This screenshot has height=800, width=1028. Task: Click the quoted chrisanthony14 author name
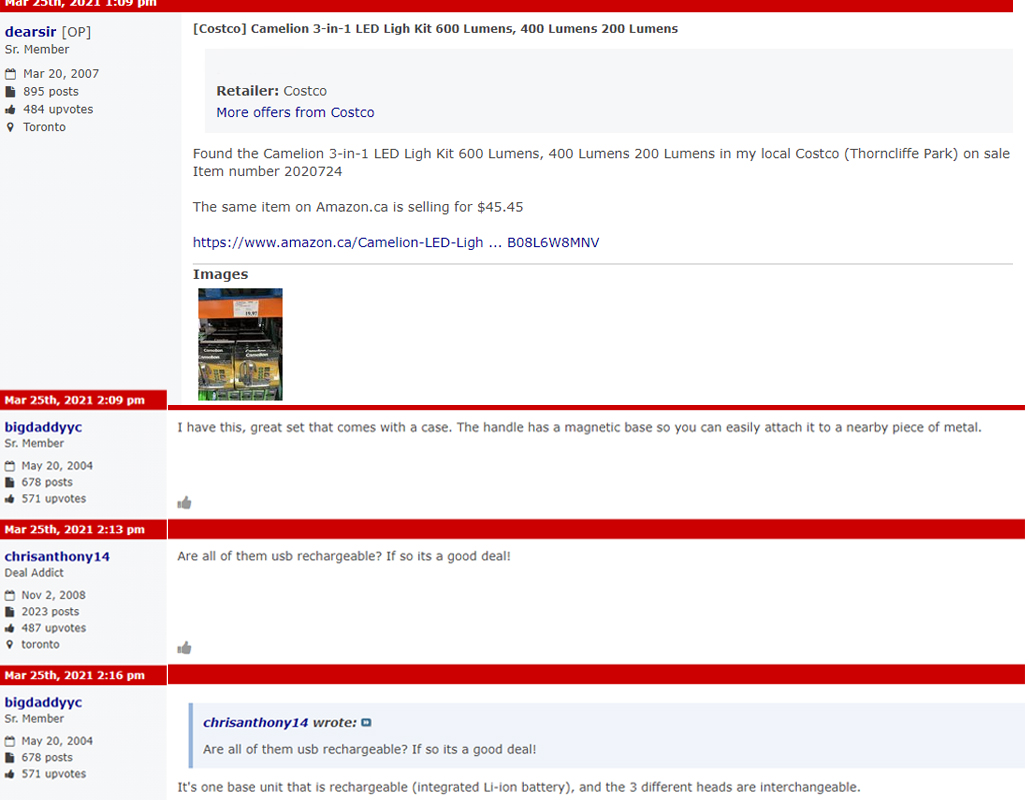tap(255, 723)
